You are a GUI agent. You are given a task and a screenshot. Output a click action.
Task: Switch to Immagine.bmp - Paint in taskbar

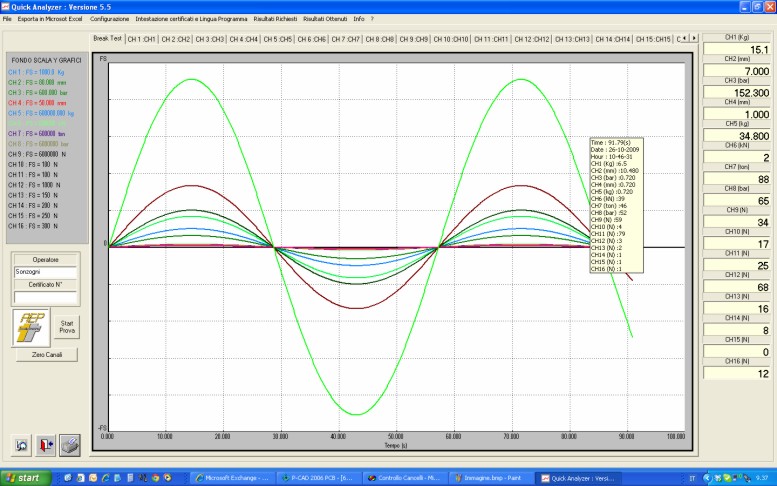(491, 478)
